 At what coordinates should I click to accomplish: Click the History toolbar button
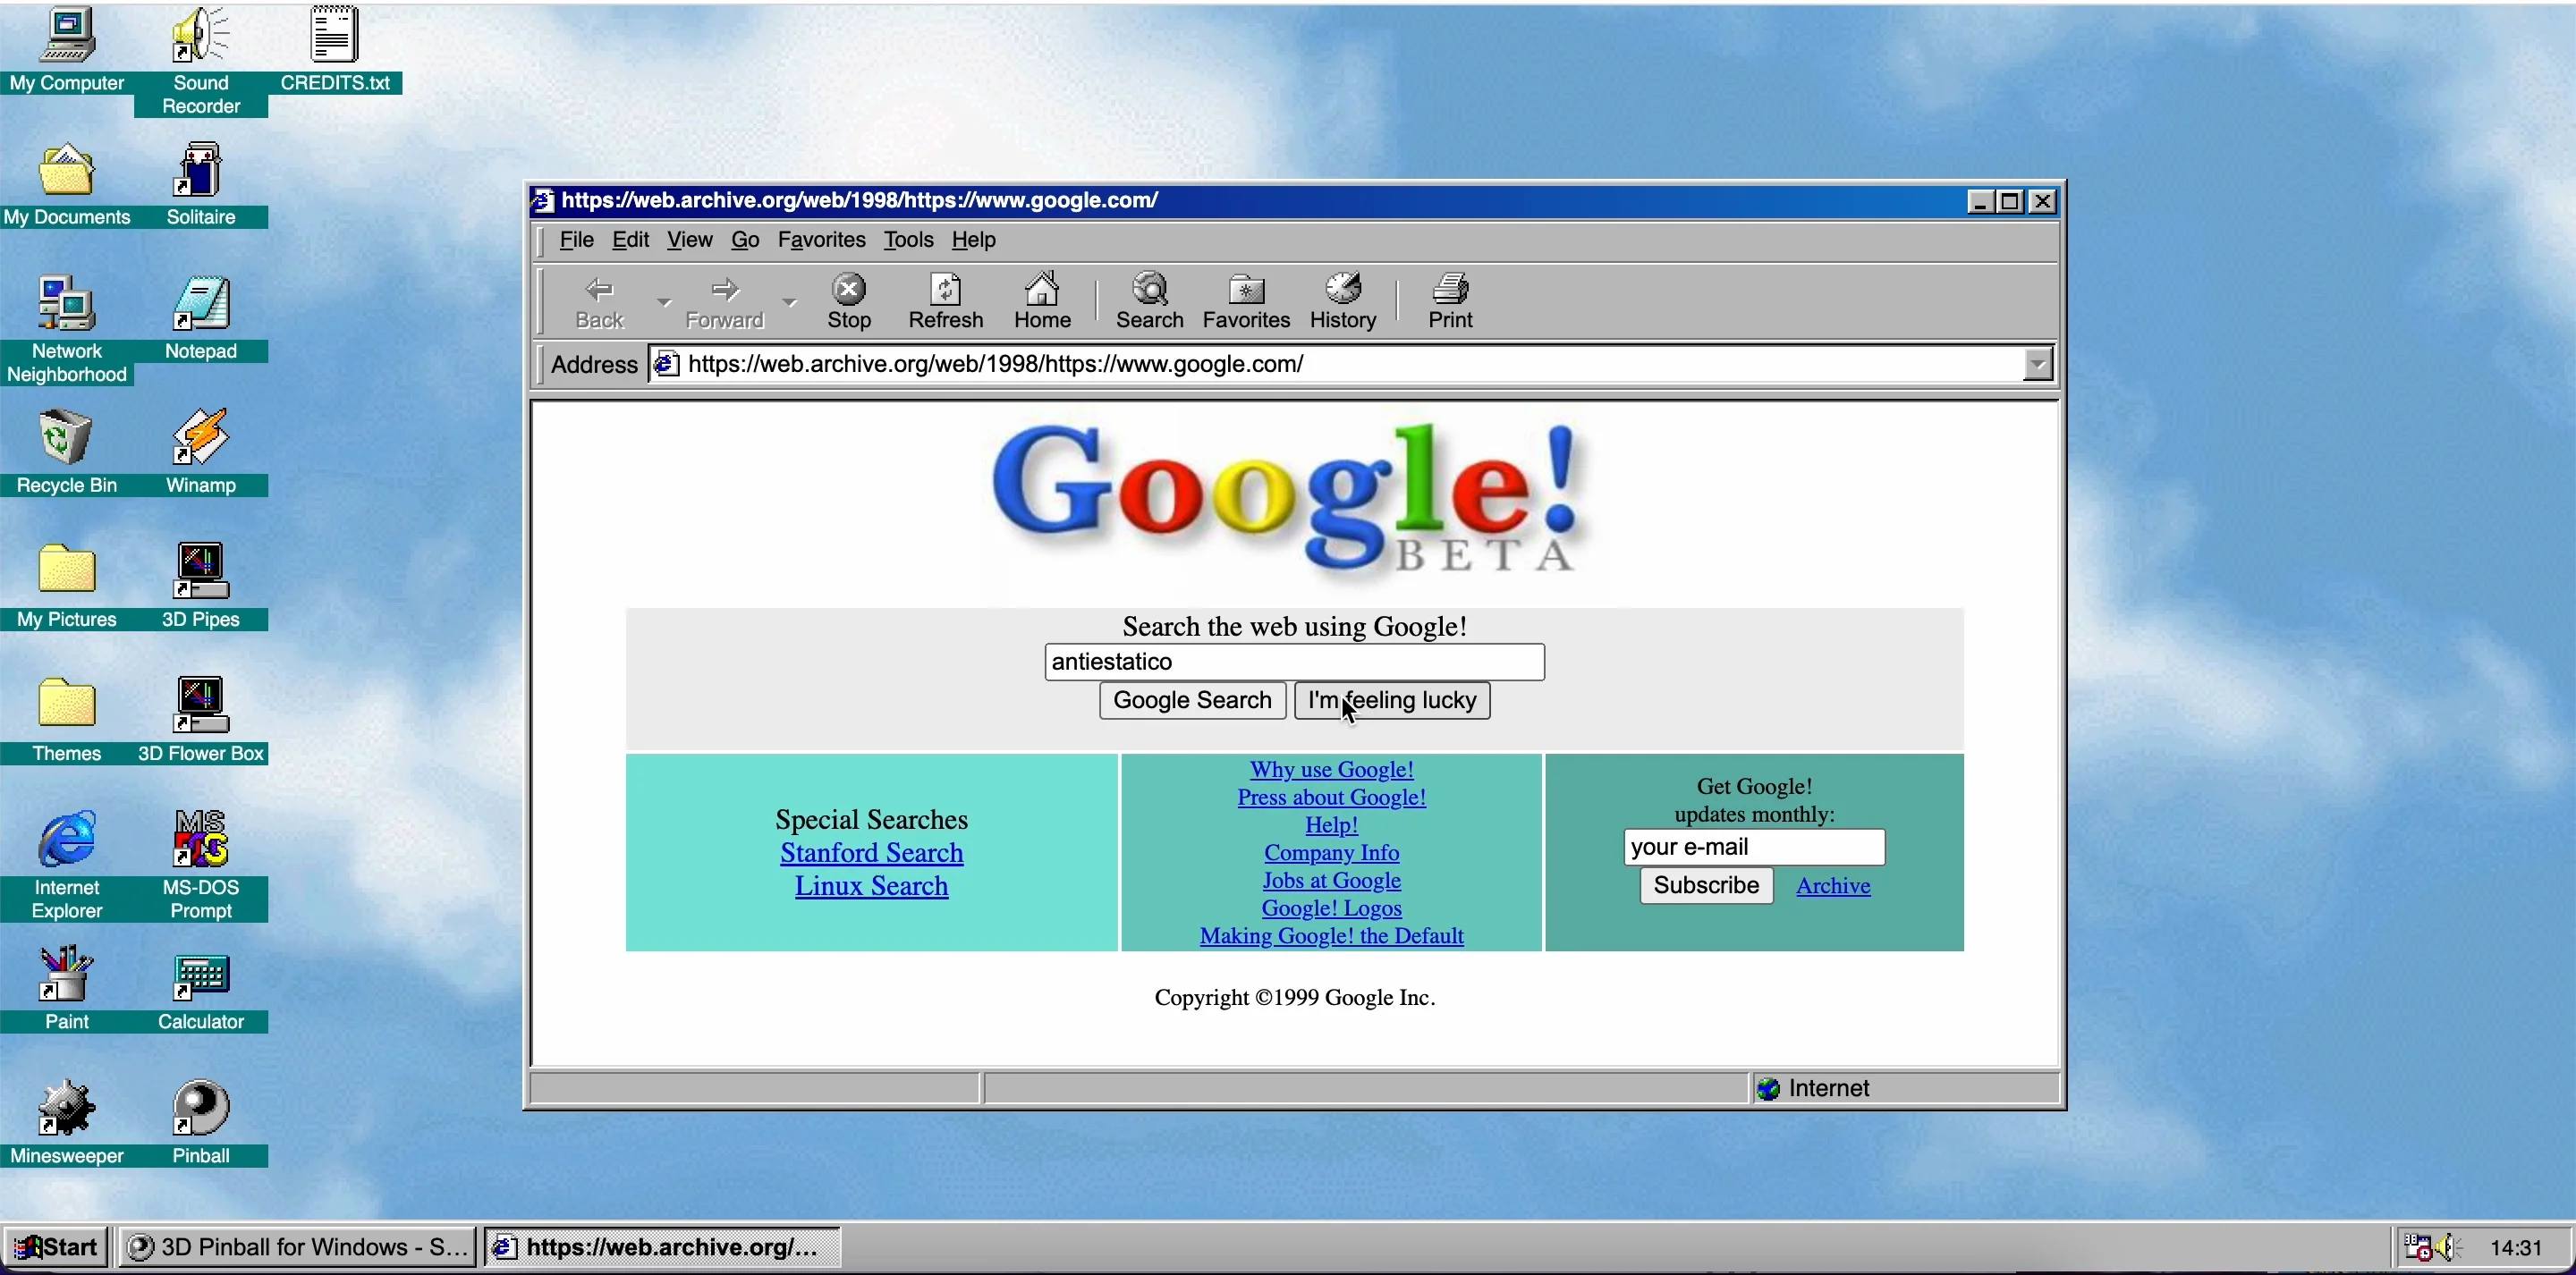click(1343, 299)
